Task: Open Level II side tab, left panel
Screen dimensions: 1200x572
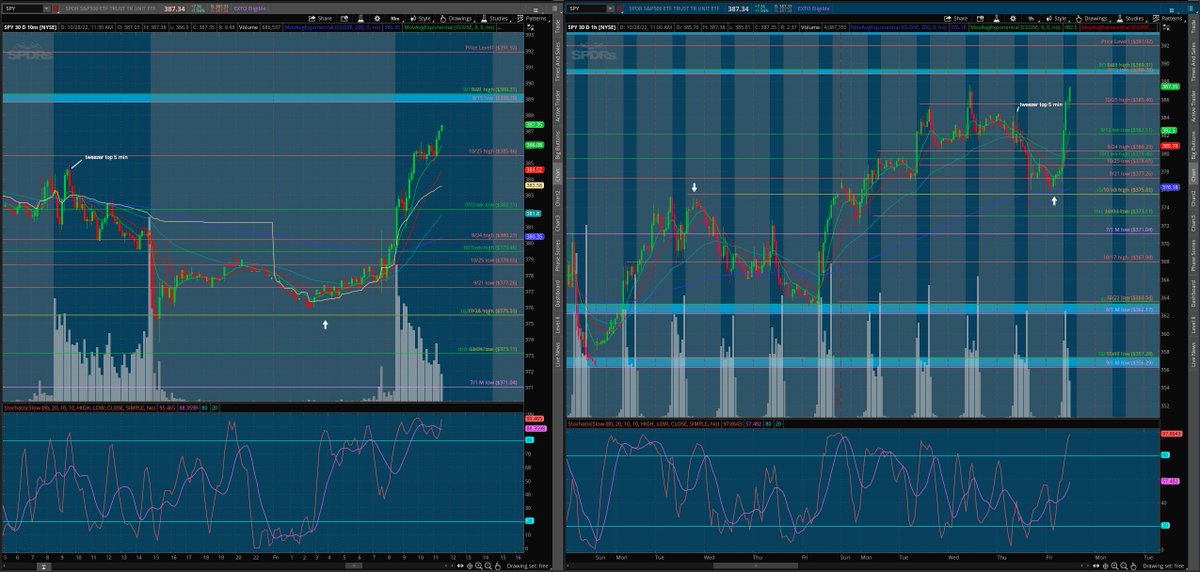Action: click(557, 323)
